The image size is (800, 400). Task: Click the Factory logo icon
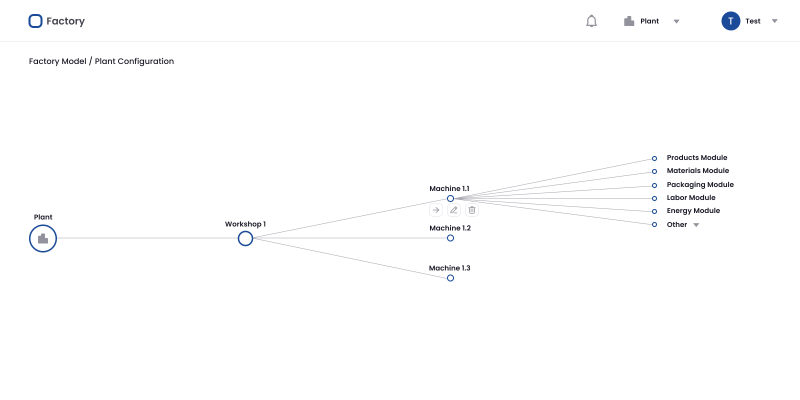35,21
